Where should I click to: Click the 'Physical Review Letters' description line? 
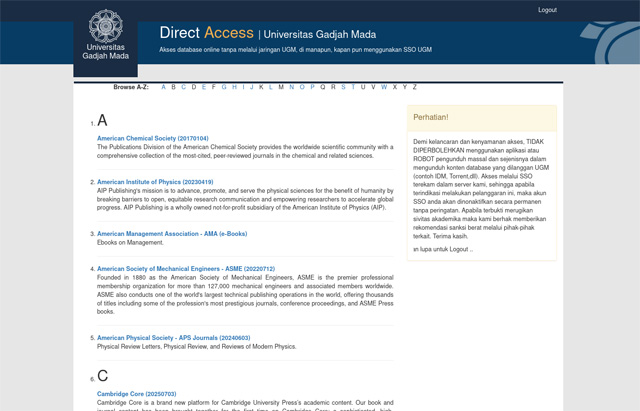click(196, 347)
